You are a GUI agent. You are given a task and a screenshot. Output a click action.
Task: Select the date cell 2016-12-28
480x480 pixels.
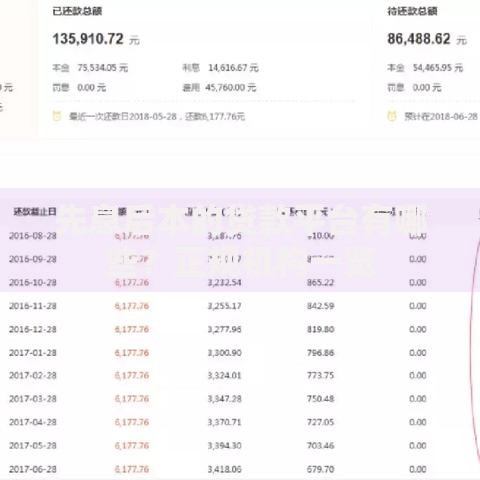(33, 329)
